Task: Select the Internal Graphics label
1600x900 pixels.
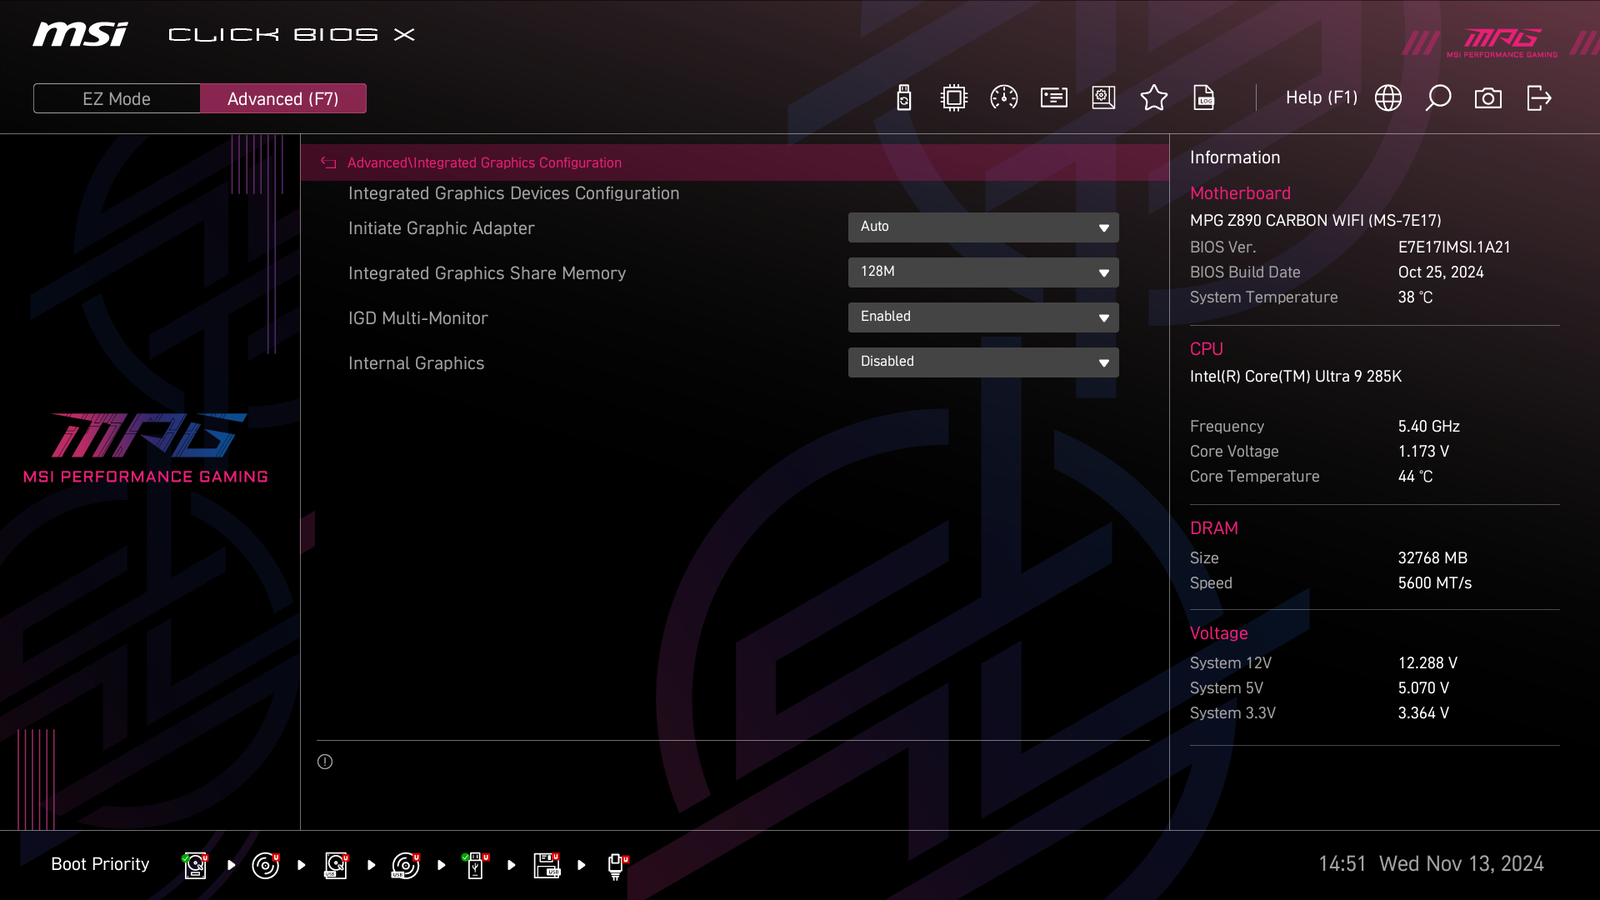Action: [416, 363]
